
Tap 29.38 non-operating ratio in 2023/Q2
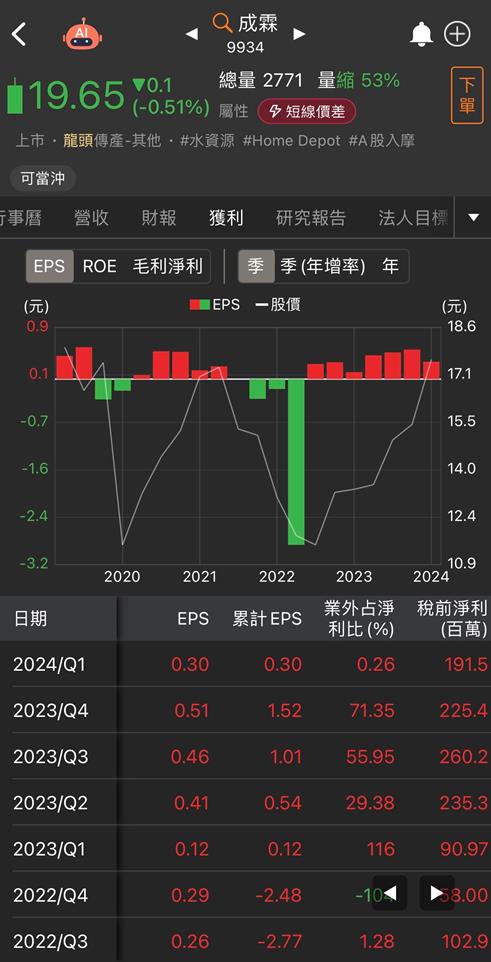coord(370,802)
